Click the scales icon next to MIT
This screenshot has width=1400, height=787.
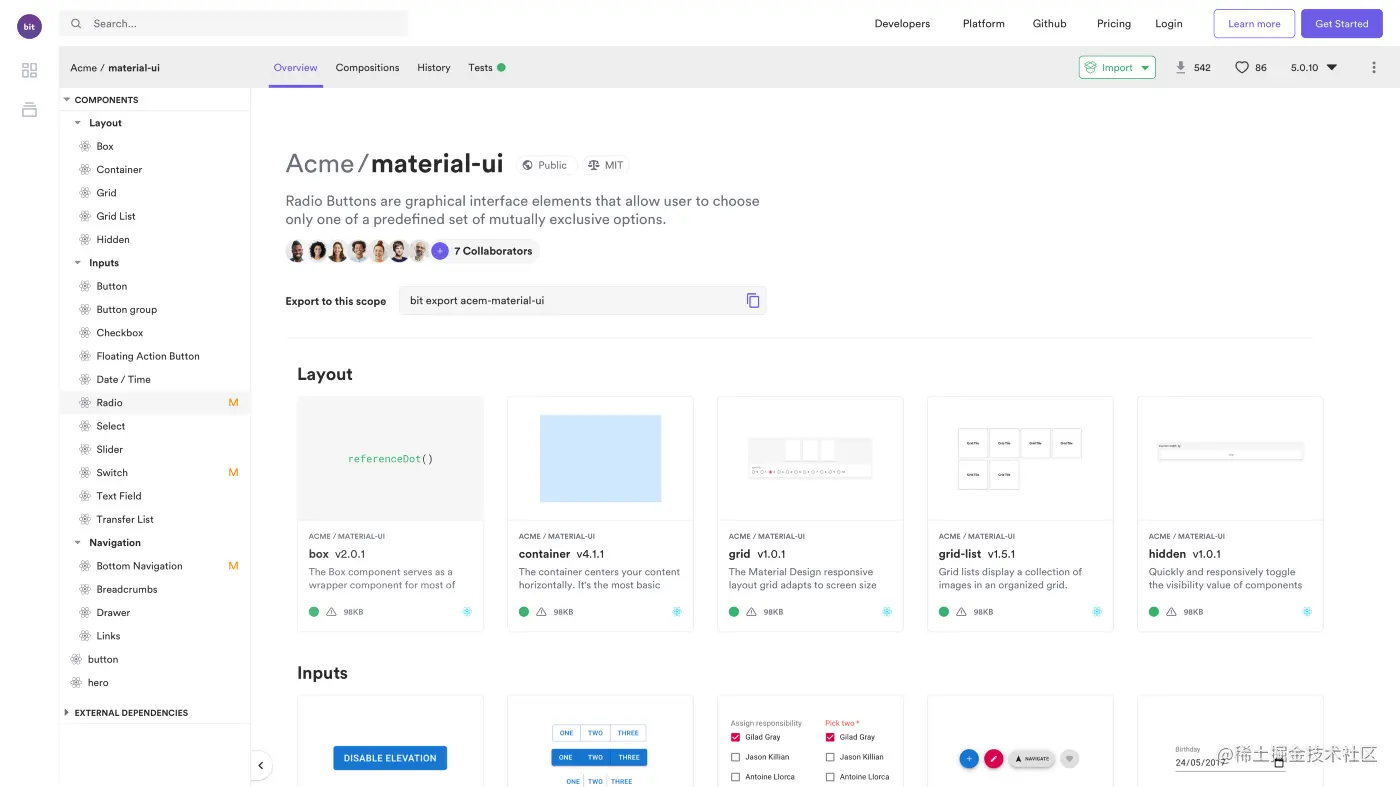(593, 165)
